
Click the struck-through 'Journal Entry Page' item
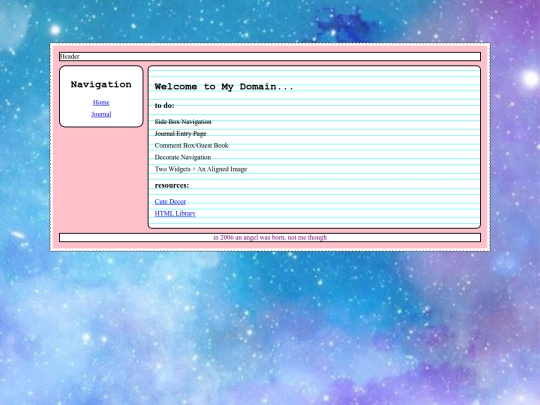(180, 134)
